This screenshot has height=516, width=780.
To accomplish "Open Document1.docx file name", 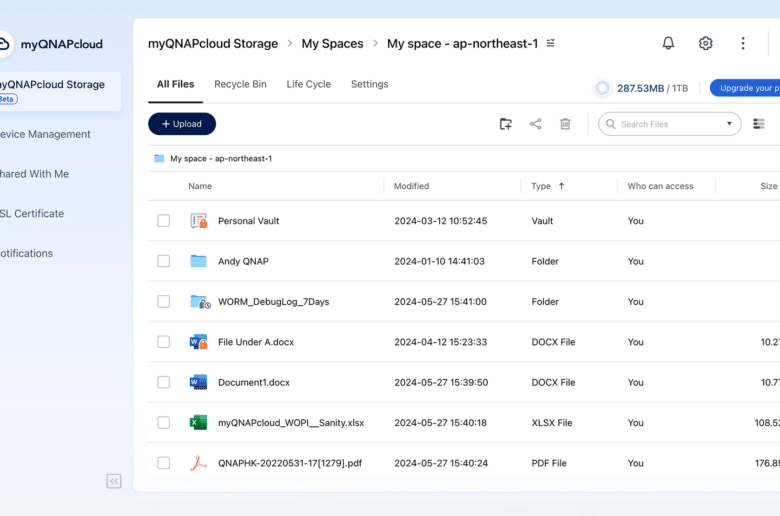I will [x=254, y=382].
